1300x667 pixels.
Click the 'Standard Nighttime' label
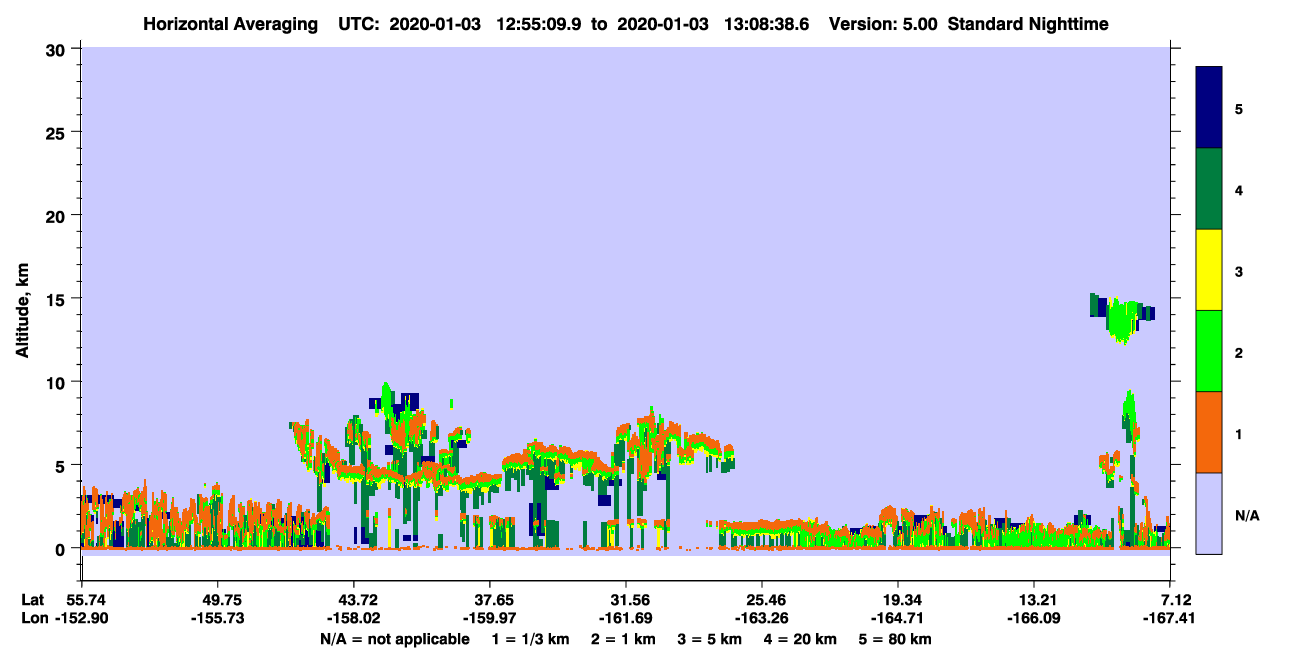1028,24
